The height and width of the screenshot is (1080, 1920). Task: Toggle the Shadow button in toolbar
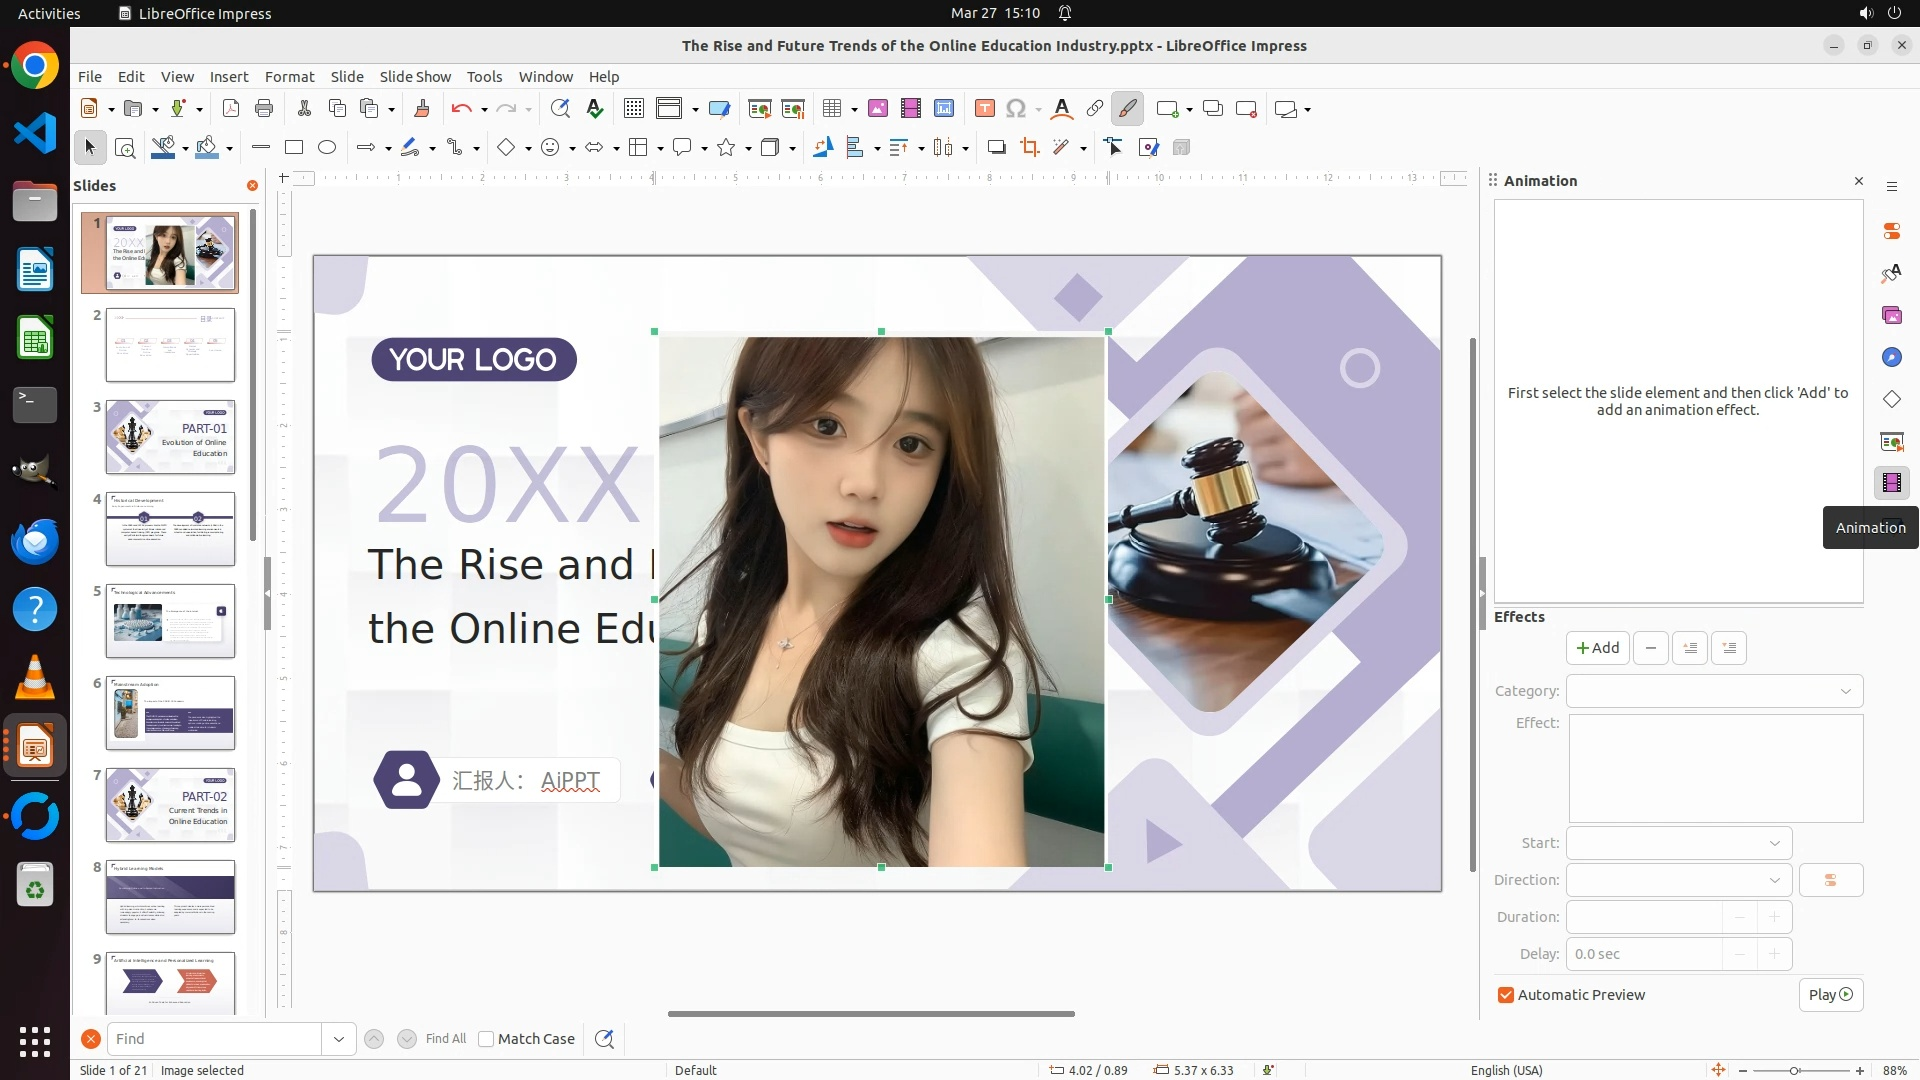point(996,148)
